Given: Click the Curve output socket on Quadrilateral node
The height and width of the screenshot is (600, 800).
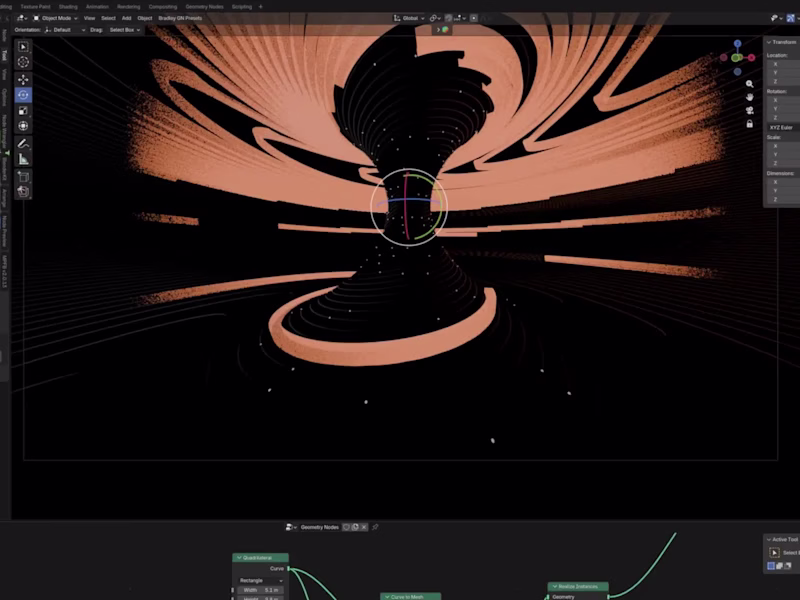Looking at the screenshot, I should 288,568.
